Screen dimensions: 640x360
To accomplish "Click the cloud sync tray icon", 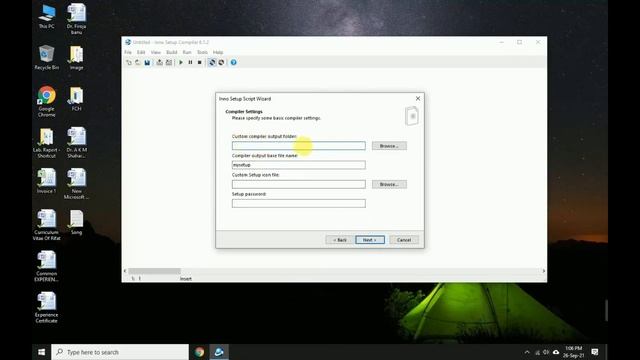I will pyautogui.click(x=556, y=352).
